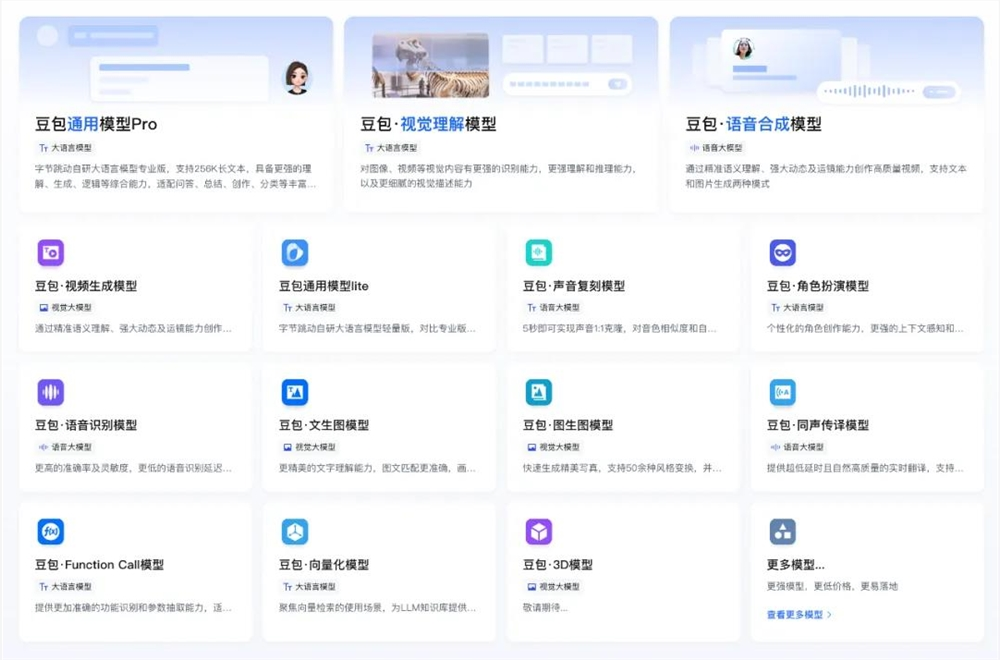Select the Function Call模型 fx icon
1000x660 pixels.
51,531
